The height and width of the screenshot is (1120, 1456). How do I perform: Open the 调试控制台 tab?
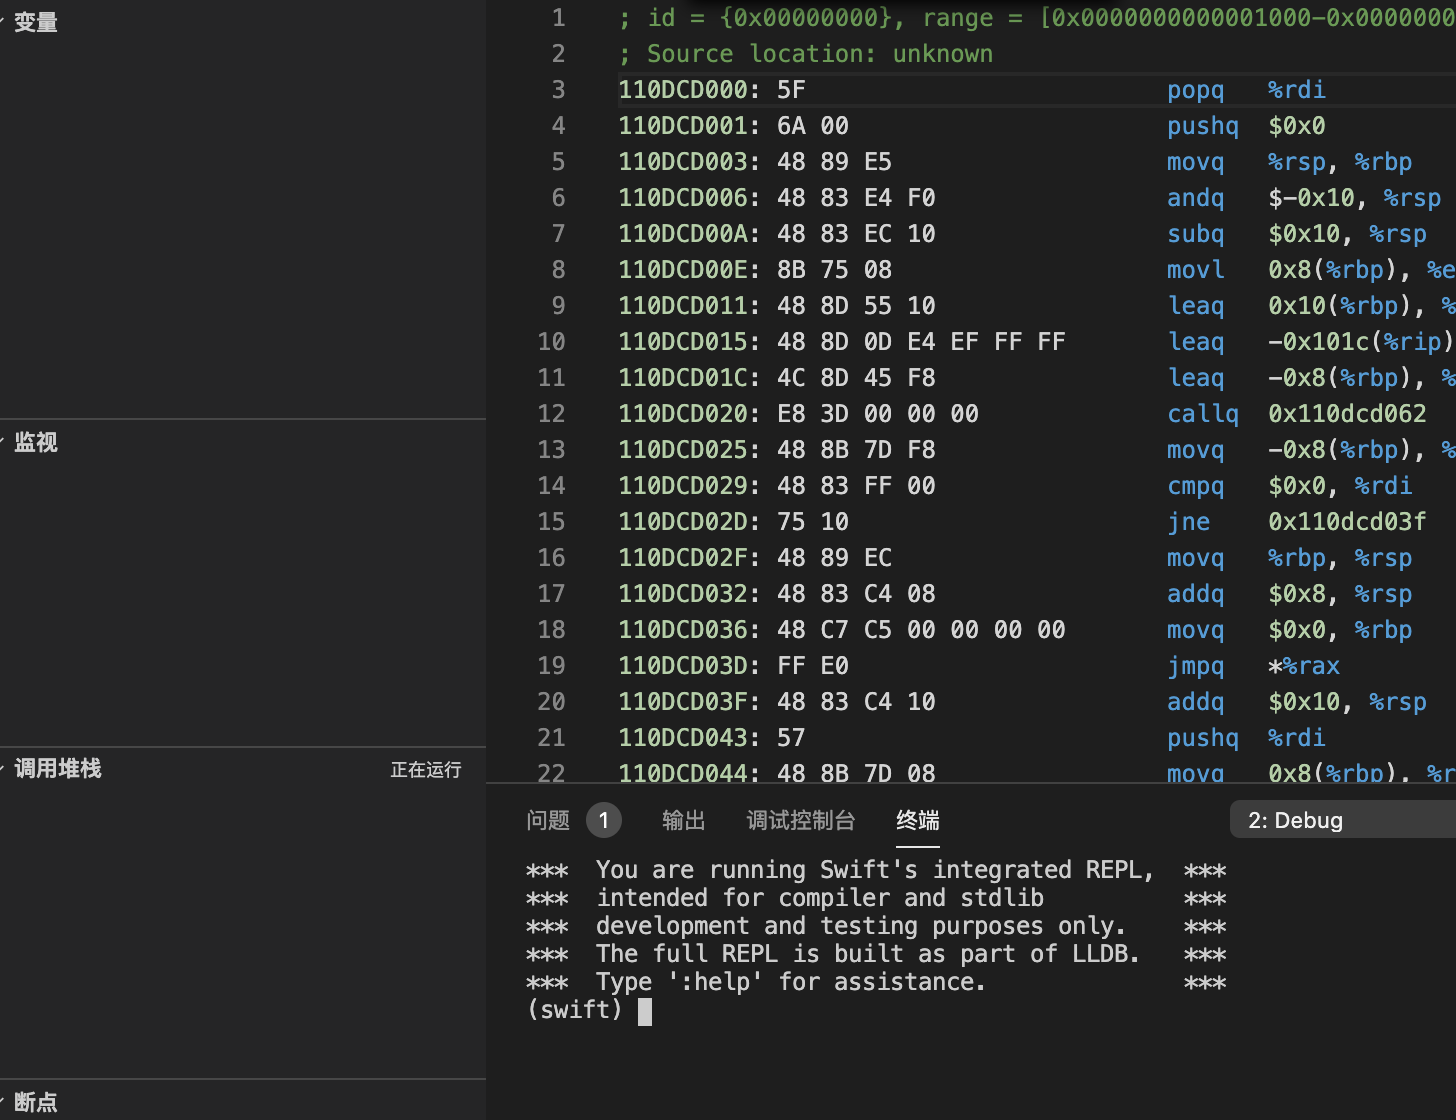801,820
